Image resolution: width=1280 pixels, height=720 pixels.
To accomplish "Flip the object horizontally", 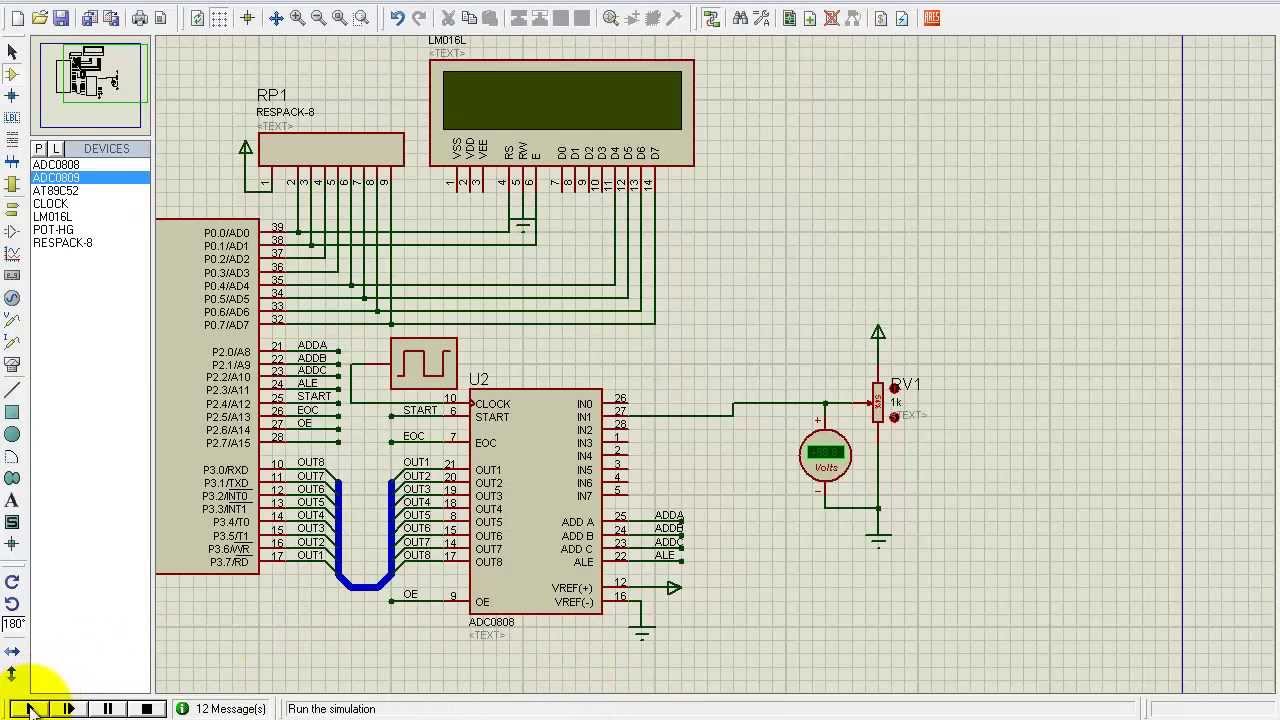I will 12,651.
